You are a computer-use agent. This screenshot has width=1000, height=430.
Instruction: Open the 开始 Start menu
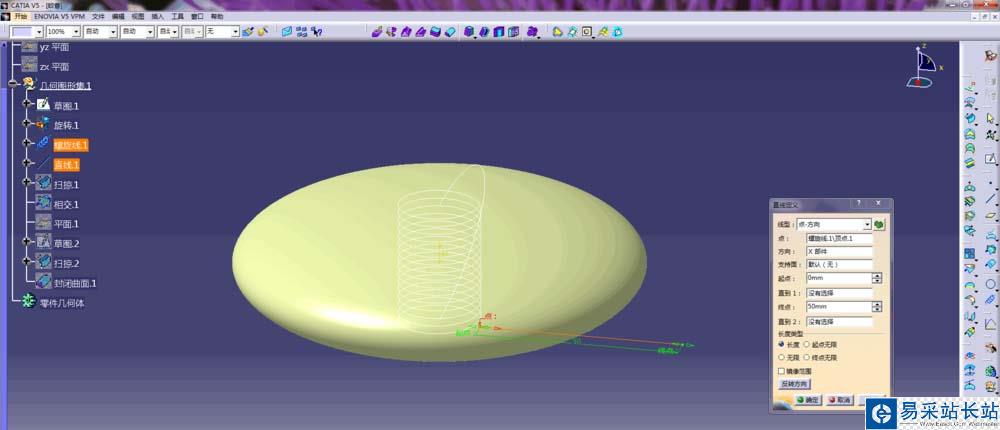pos(22,16)
